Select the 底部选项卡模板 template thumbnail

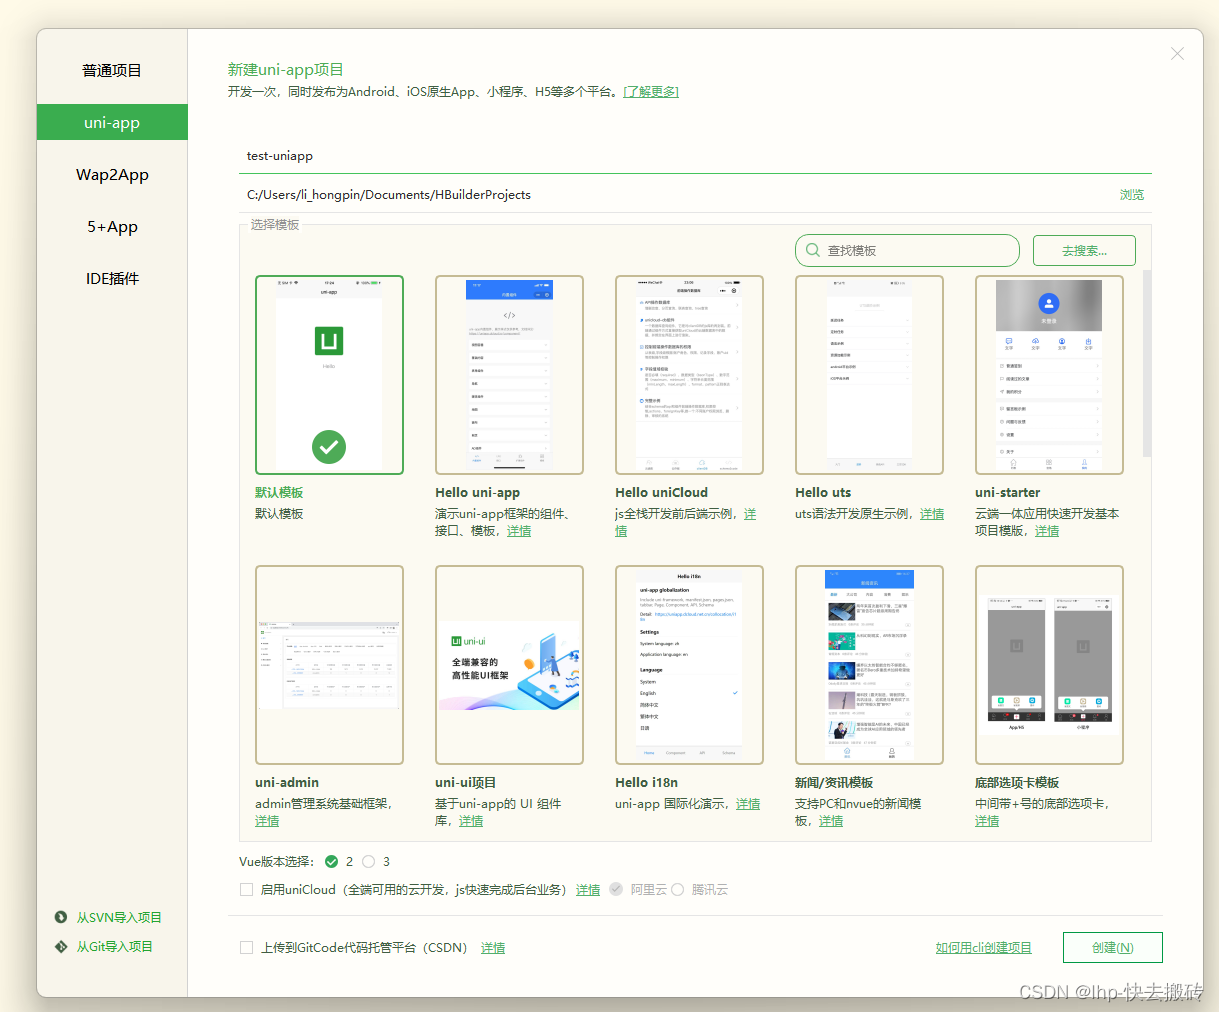(1049, 665)
